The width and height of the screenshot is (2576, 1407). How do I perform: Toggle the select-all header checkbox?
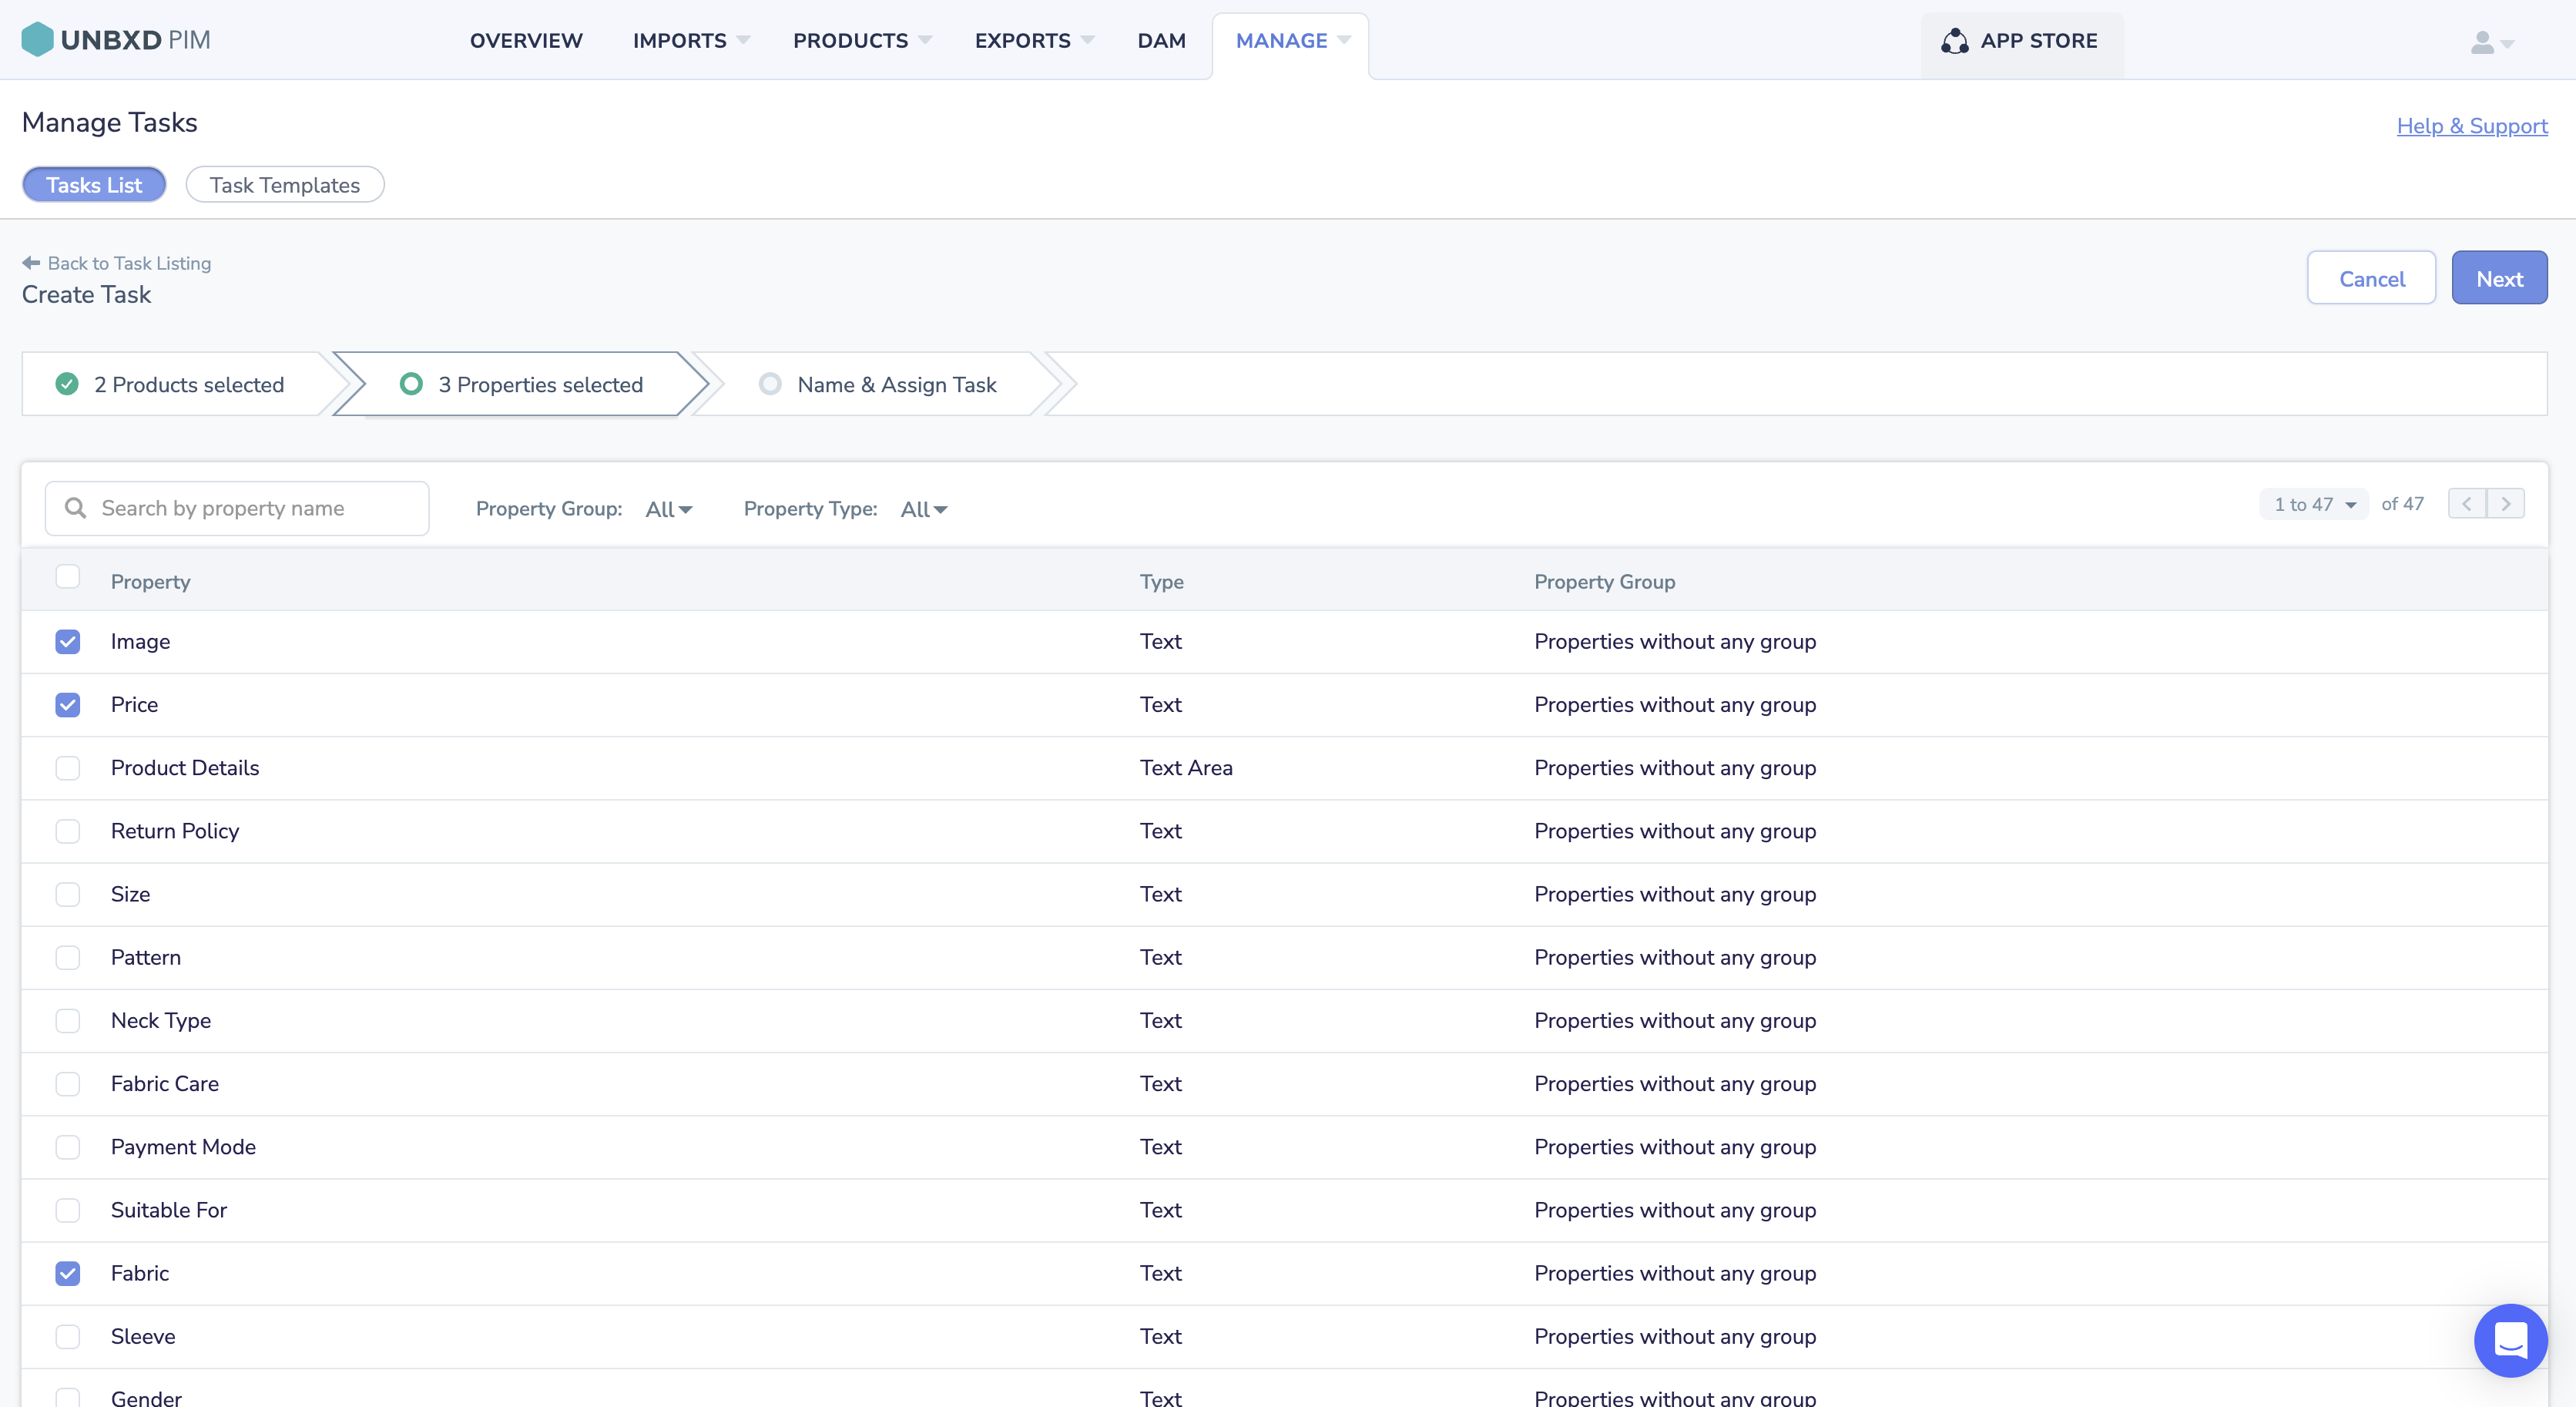[x=67, y=577]
